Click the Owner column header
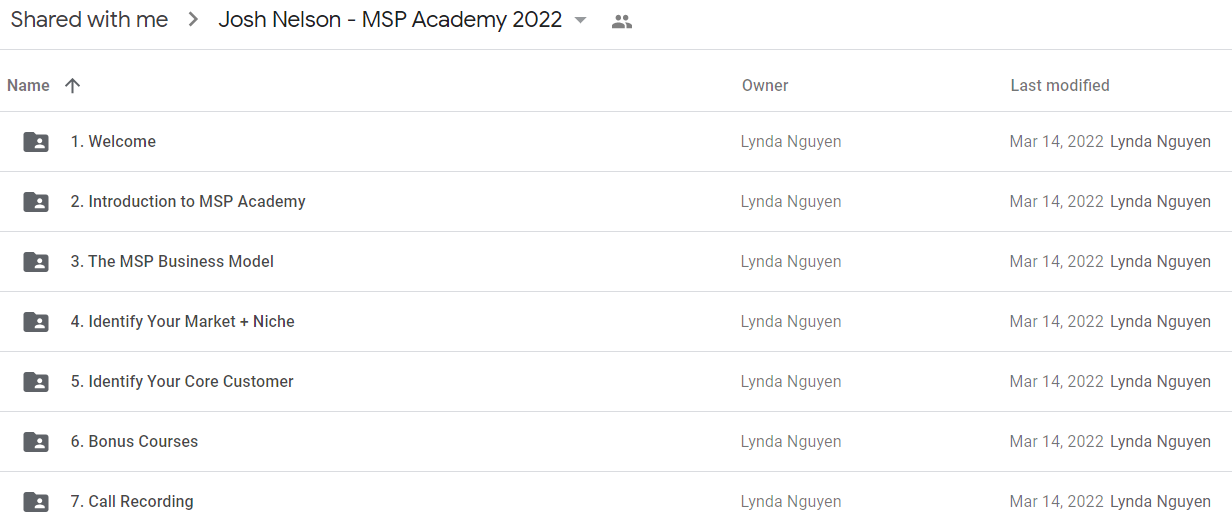Viewport: 1232px width, 522px height. pos(765,86)
